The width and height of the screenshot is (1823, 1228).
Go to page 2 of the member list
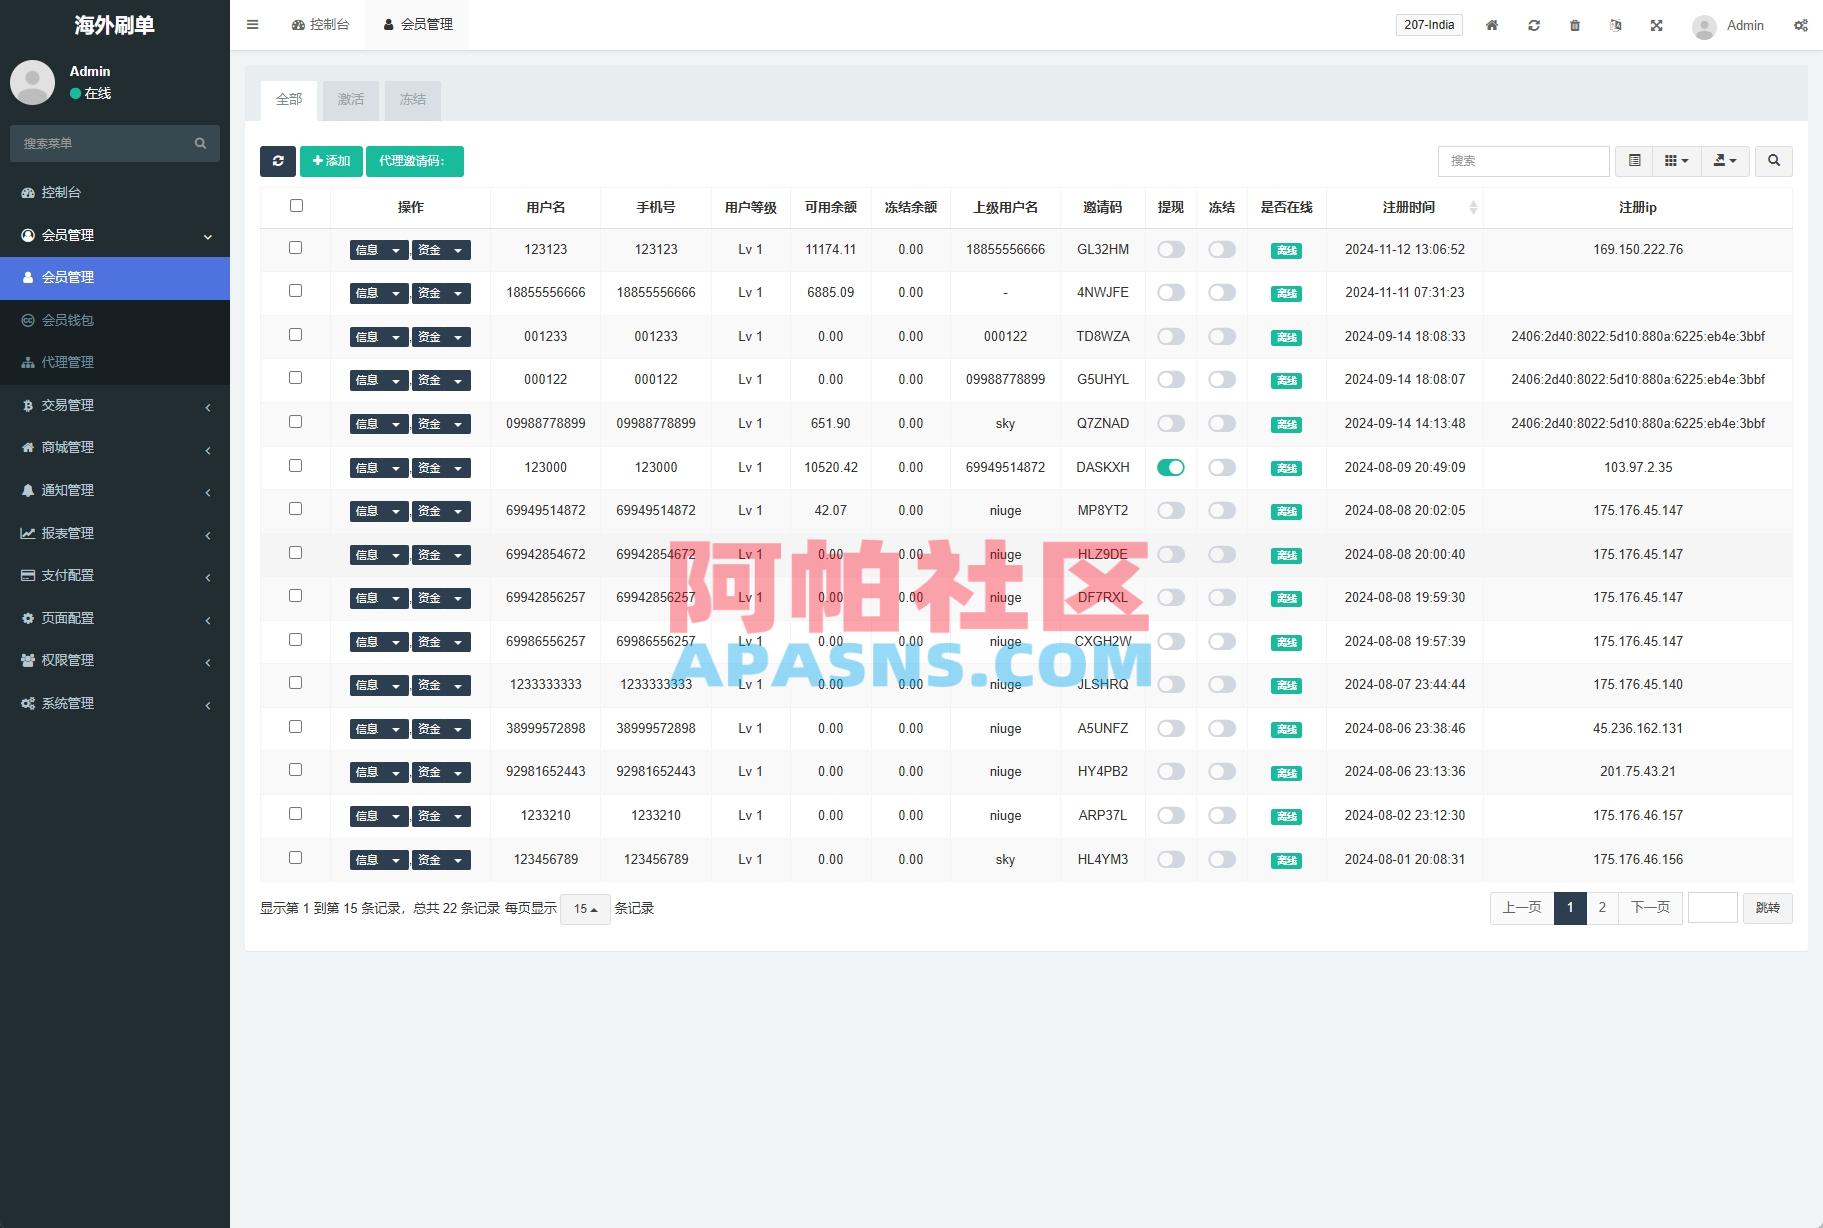pos(1602,908)
